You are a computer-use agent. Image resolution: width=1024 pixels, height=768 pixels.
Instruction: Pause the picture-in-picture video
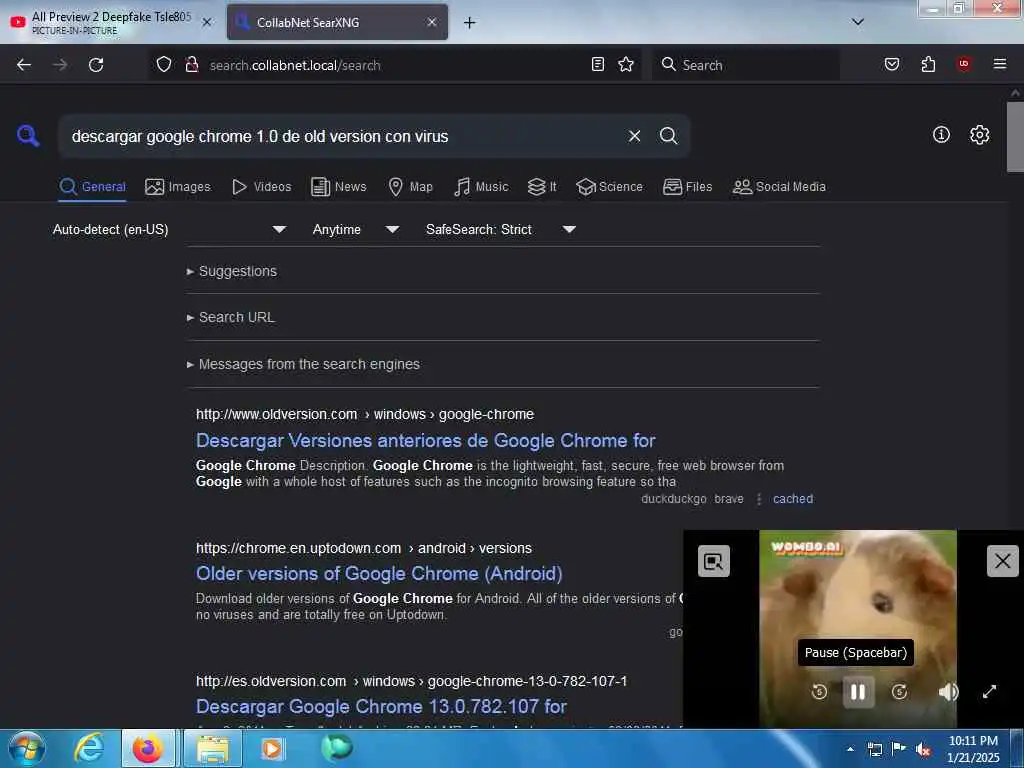[x=858, y=692]
